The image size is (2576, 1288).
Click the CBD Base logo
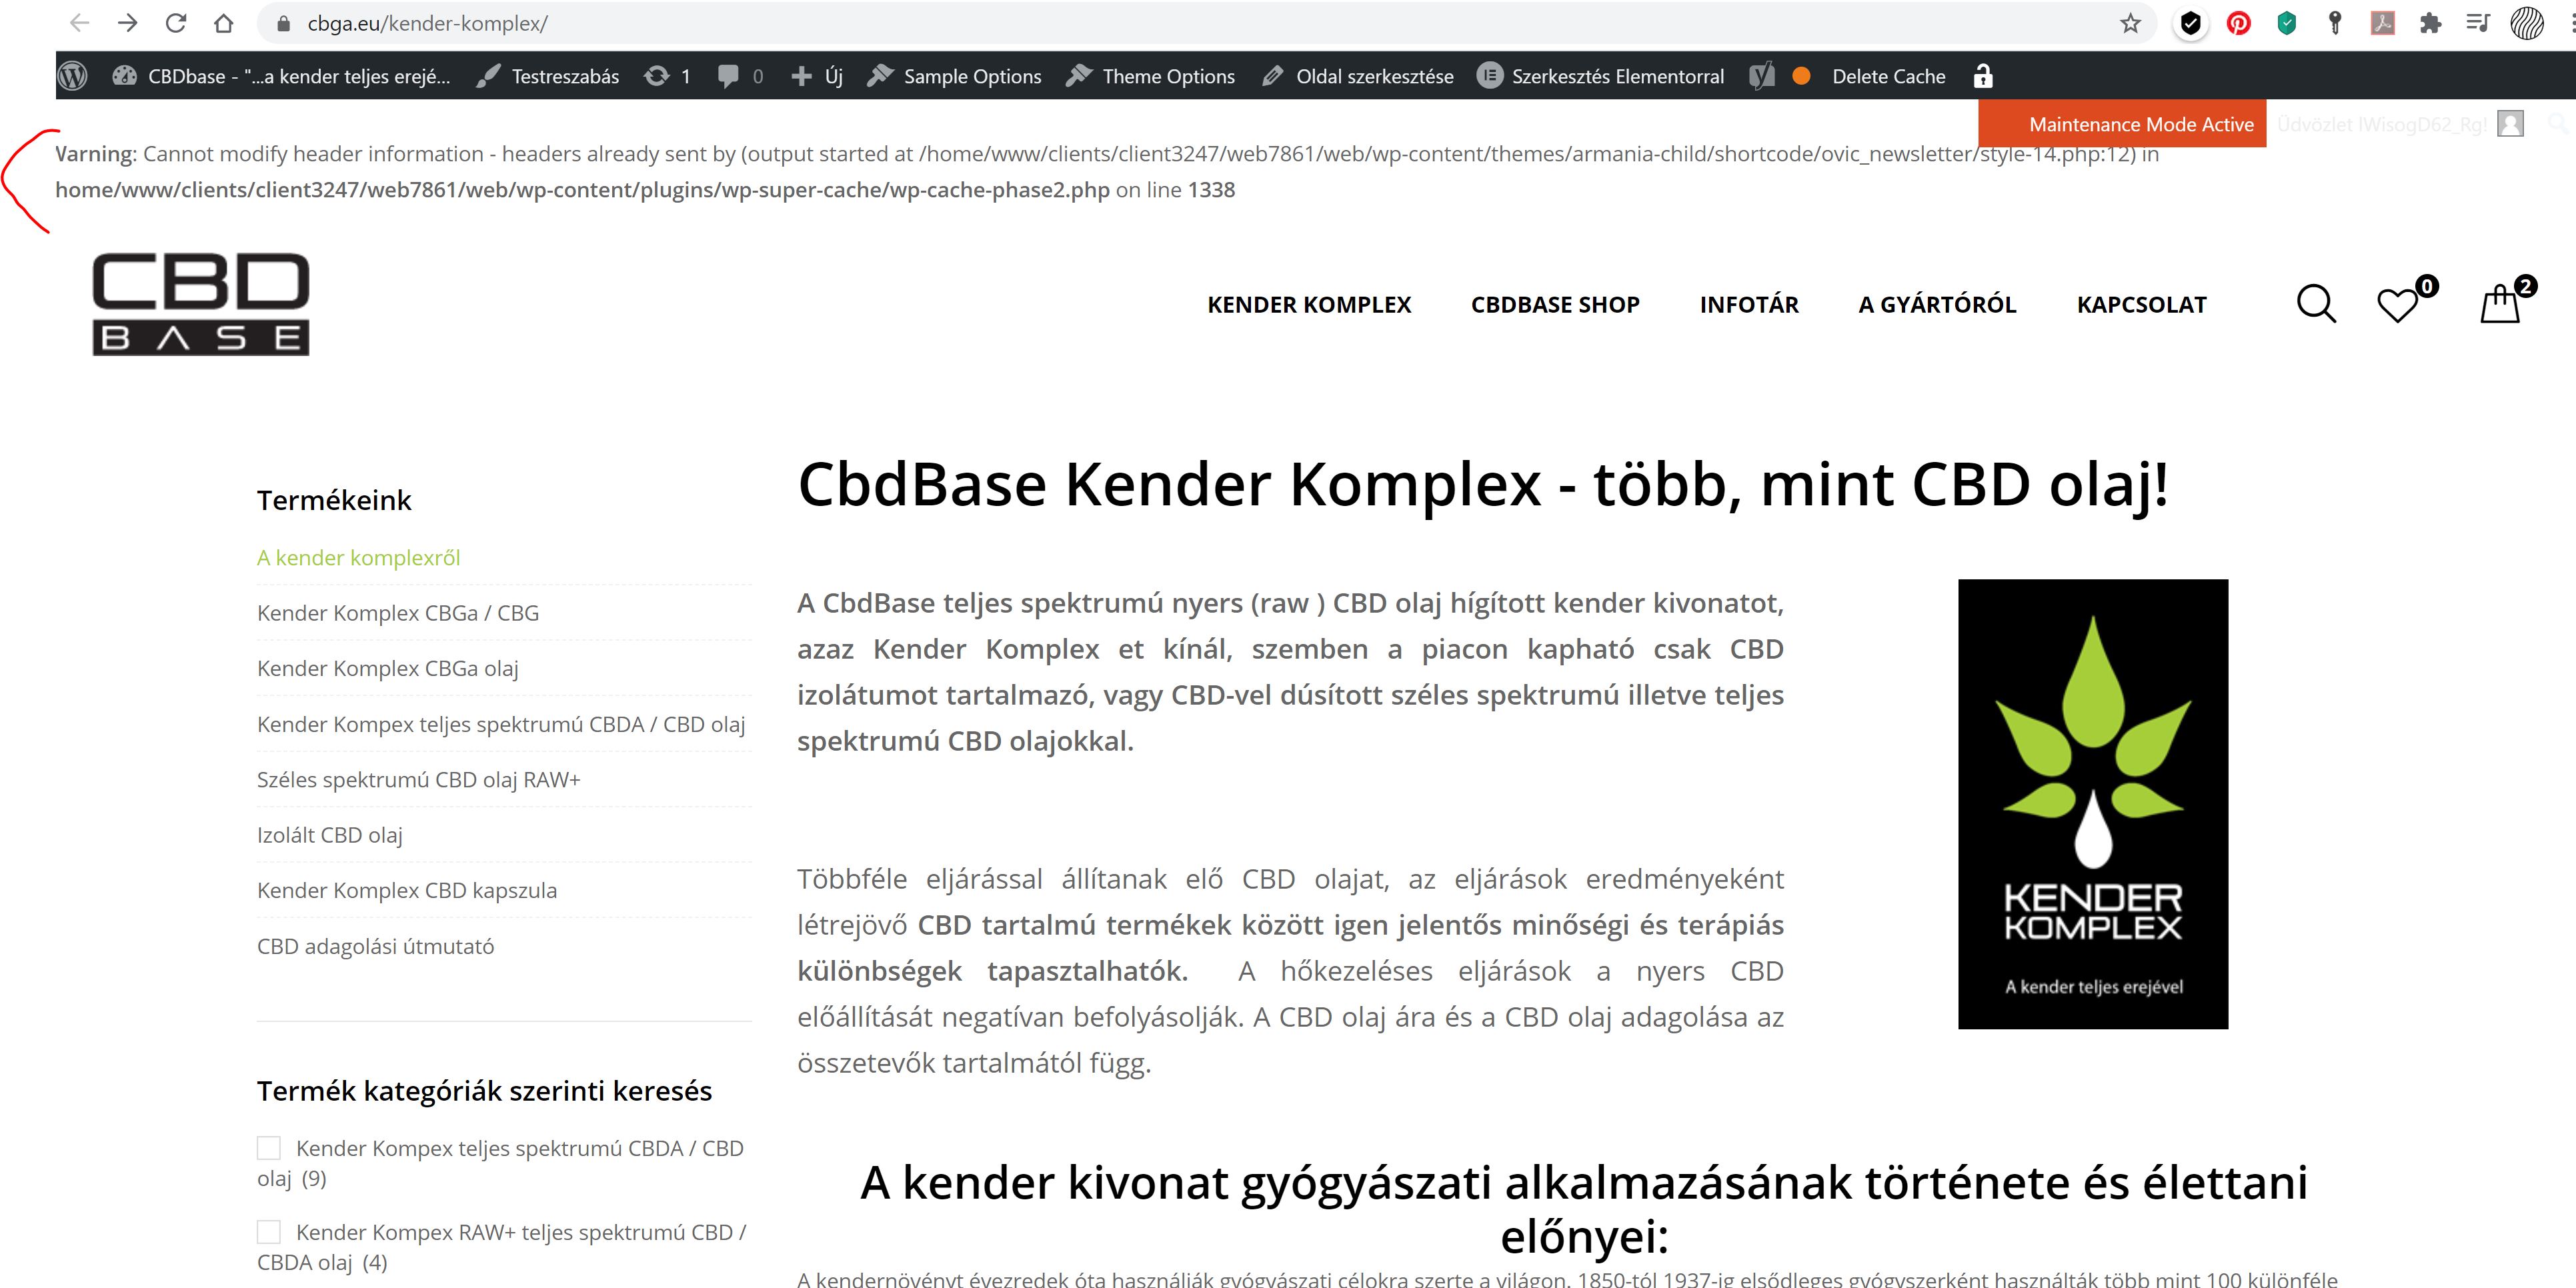click(201, 304)
